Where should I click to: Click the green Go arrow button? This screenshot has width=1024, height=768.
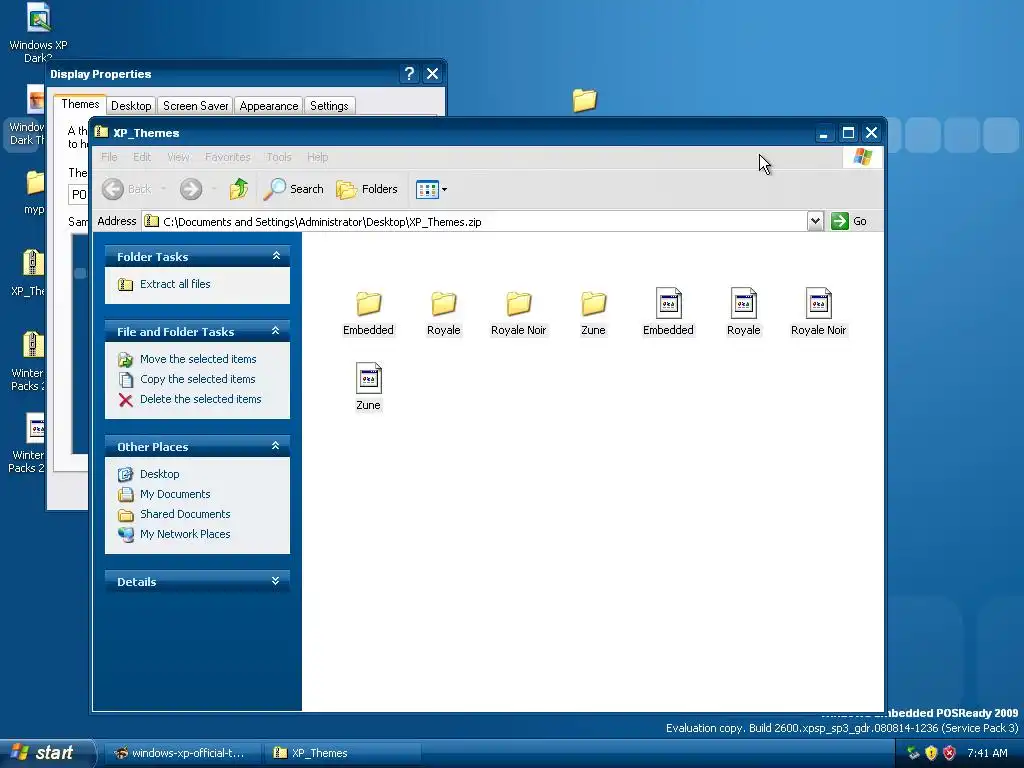point(840,221)
